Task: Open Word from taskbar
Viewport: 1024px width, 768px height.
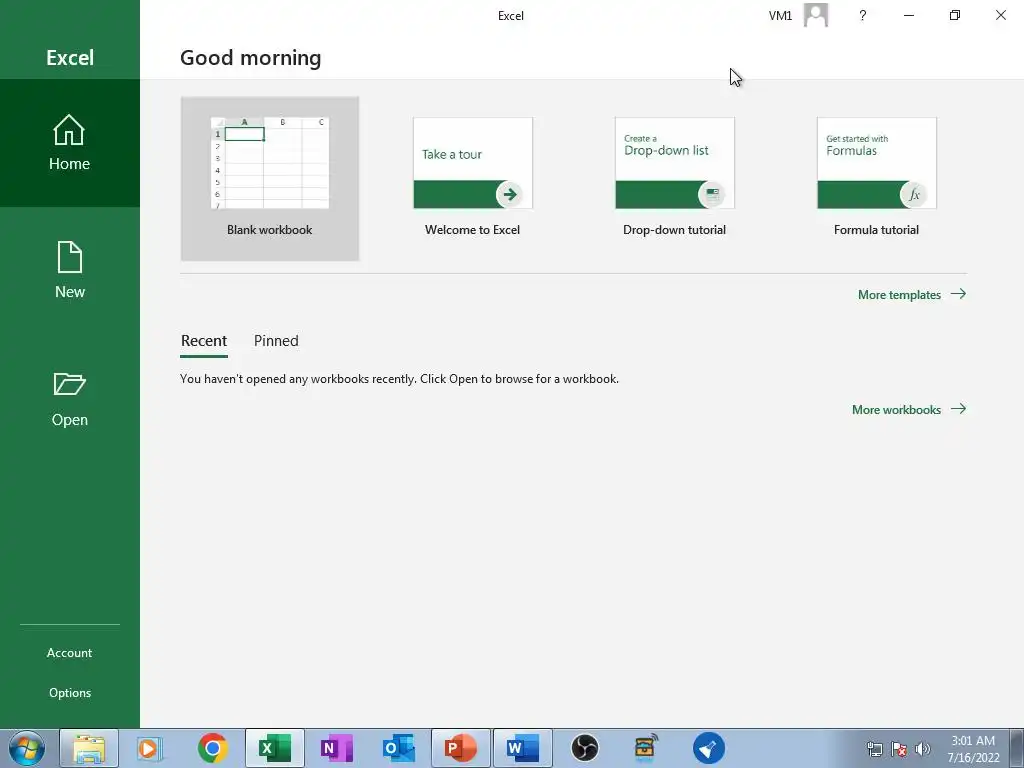Action: pos(522,748)
